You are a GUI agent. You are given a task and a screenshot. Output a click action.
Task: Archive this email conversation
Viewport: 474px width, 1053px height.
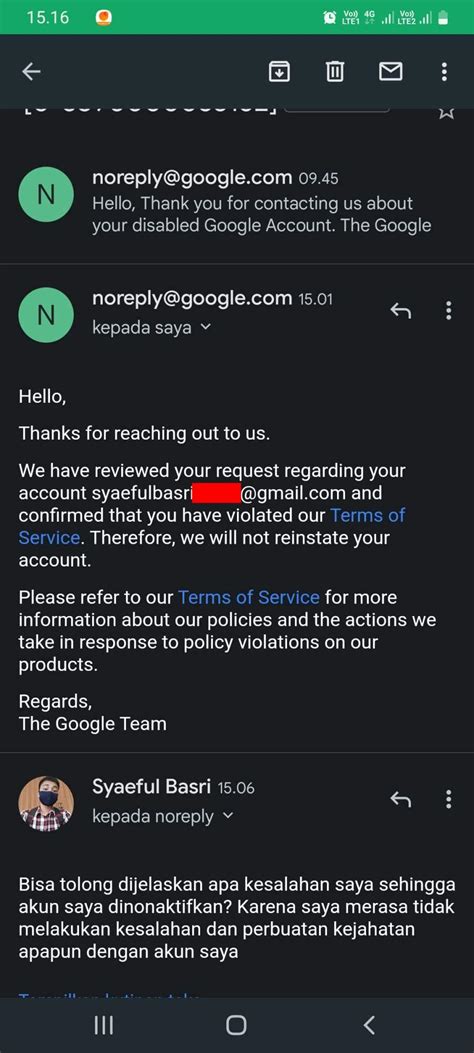click(279, 71)
